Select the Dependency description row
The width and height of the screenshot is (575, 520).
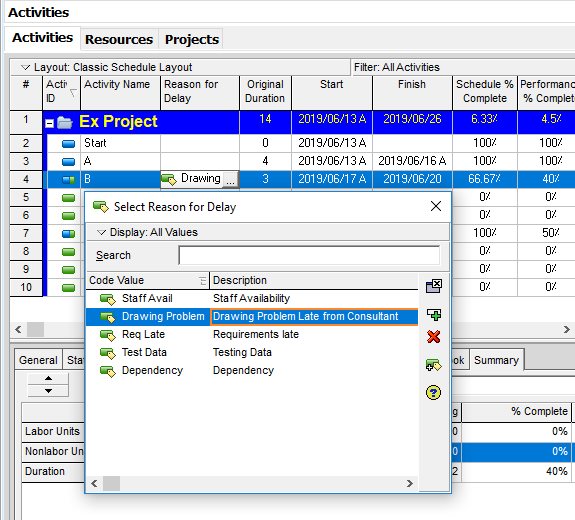click(x=243, y=370)
